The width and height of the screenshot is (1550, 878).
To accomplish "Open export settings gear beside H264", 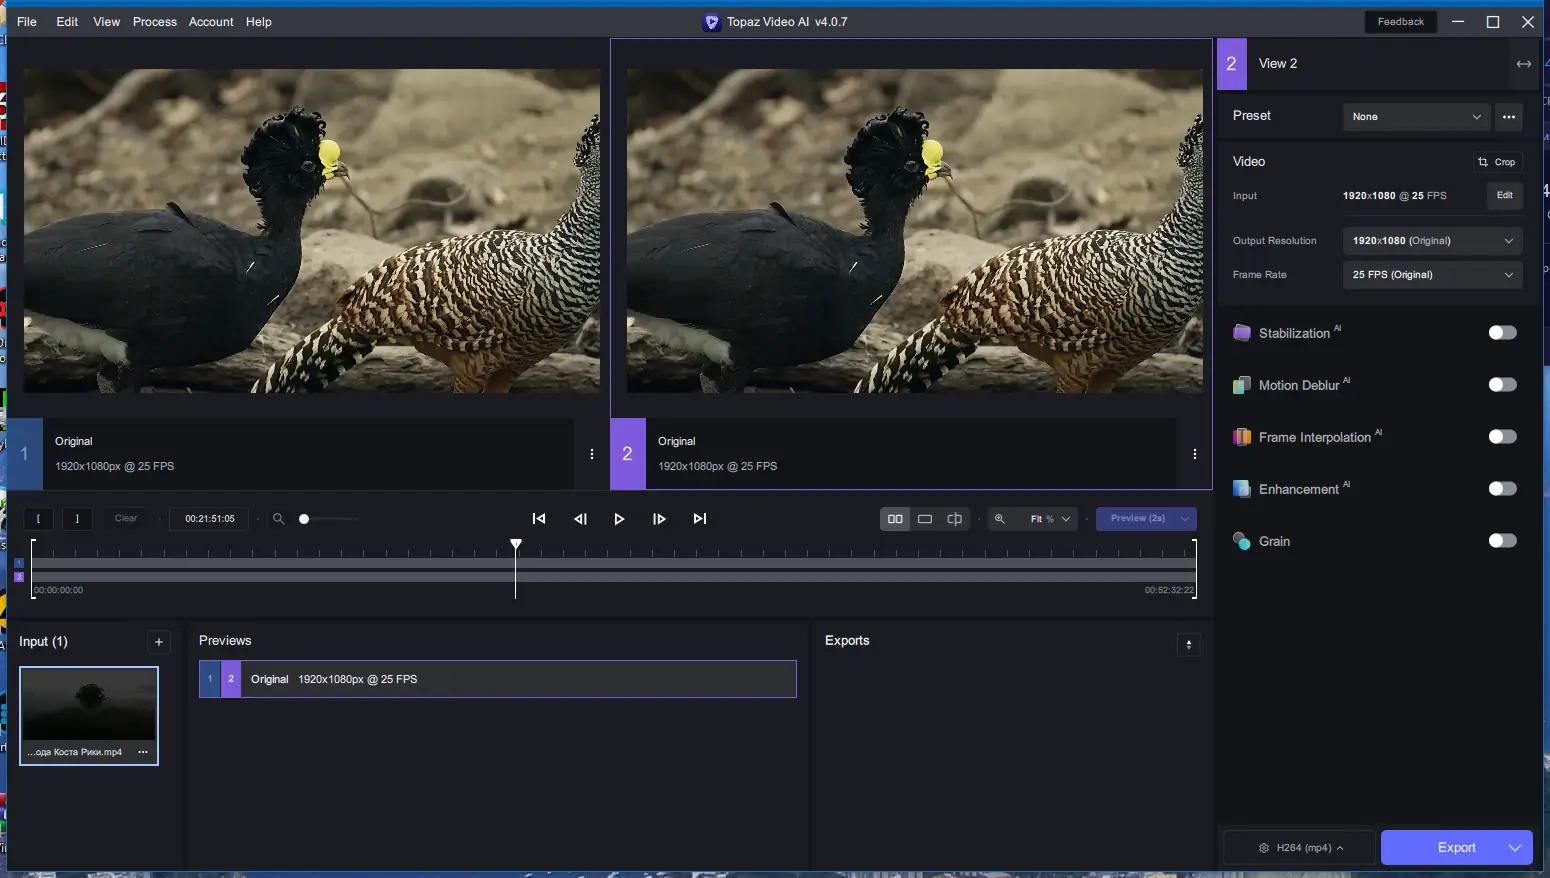I will pos(1263,847).
